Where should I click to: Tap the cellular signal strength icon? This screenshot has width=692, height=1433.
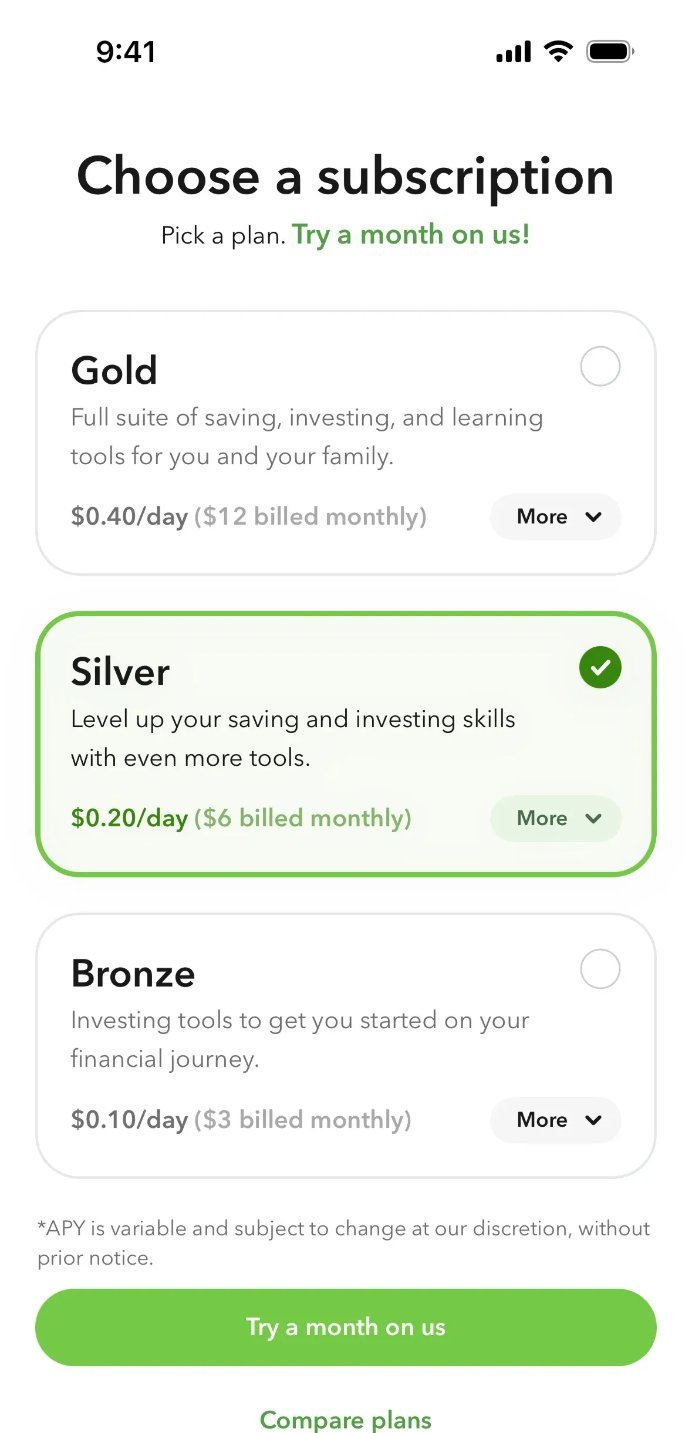click(x=512, y=50)
